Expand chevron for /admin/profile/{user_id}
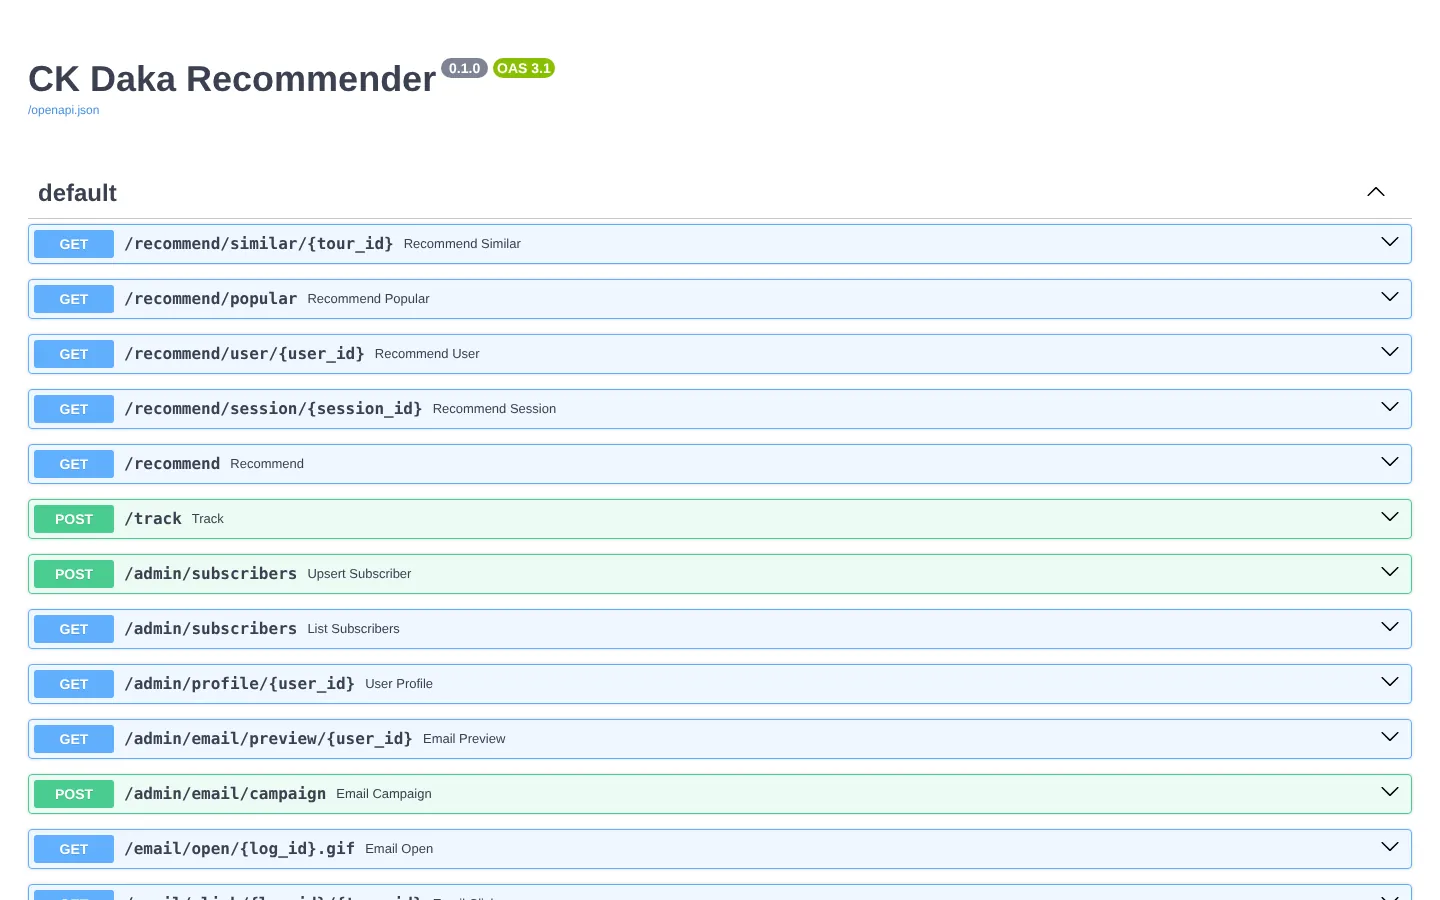 tap(1390, 682)
